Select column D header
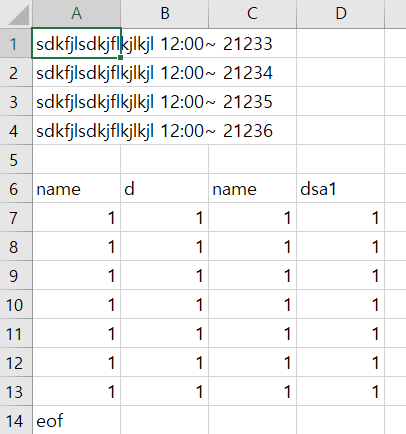The height and width of the screenshot is (434, 406). pos(341,14)
